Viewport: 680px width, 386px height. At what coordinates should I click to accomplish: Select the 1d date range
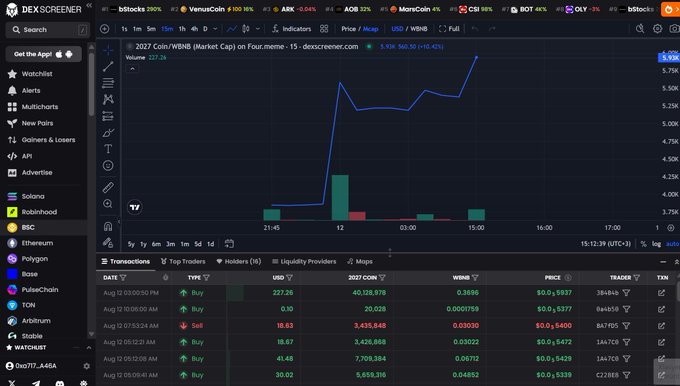pos(210,244)
